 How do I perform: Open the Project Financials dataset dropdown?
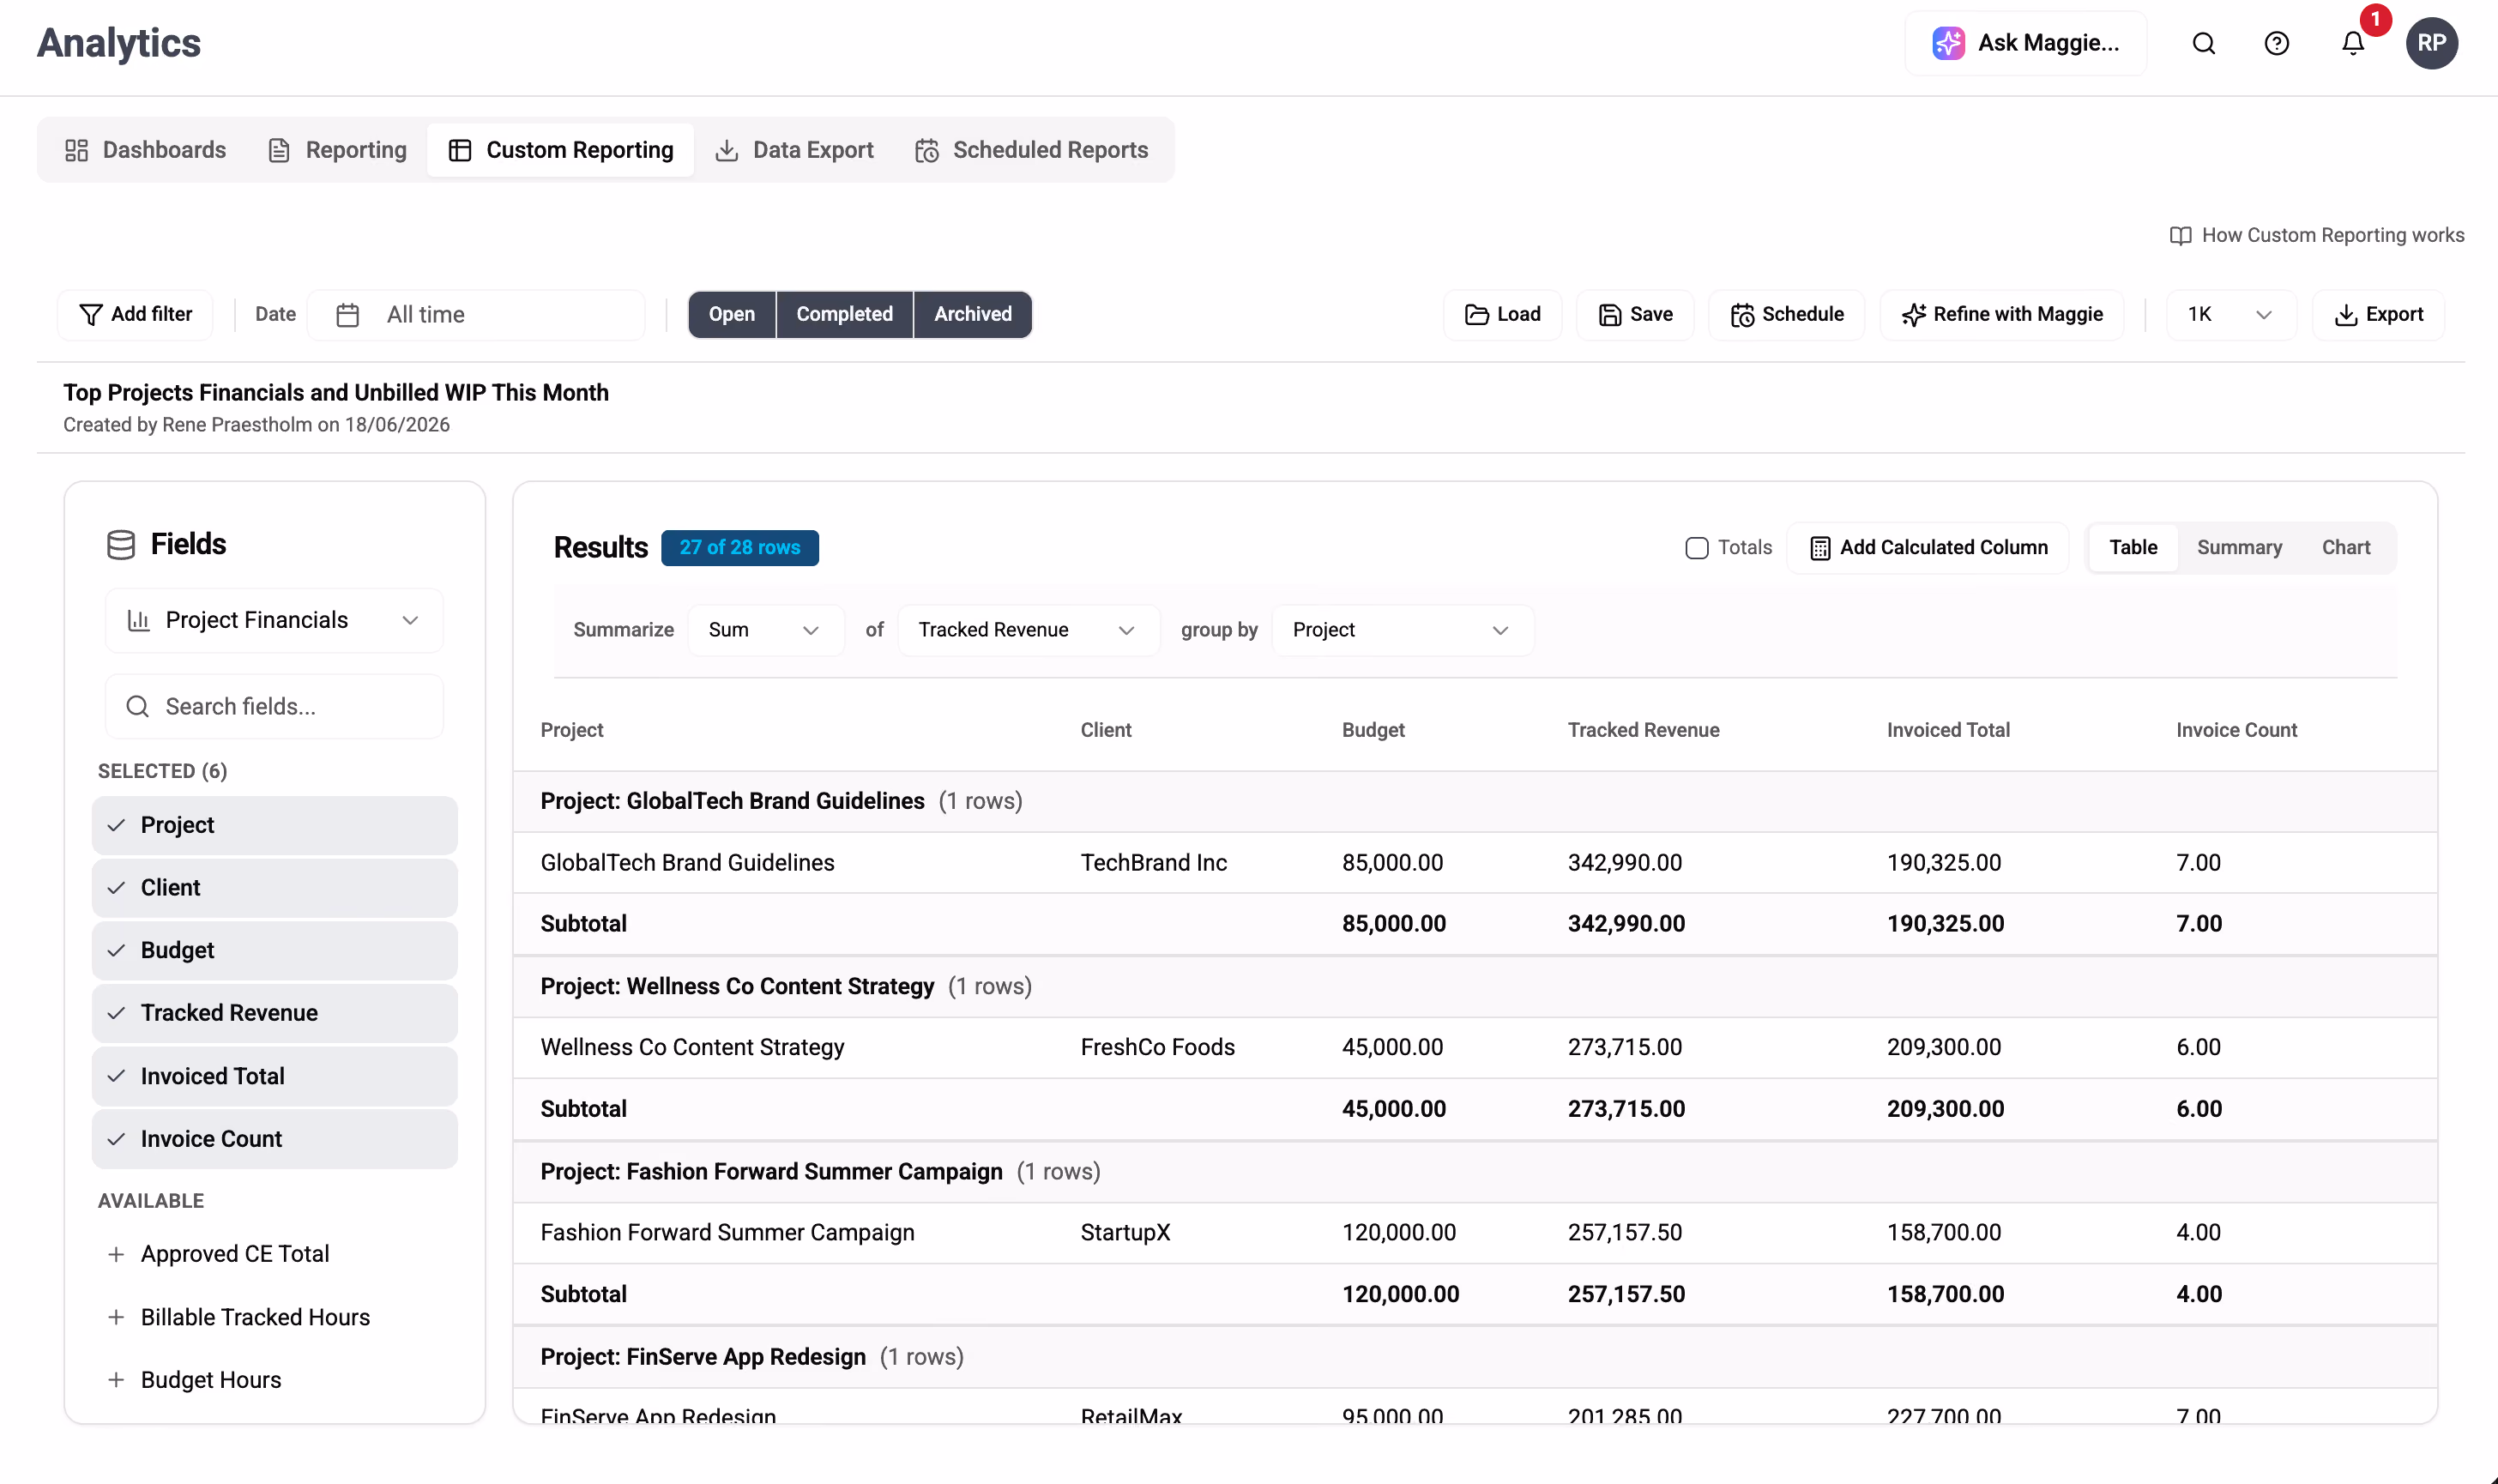(x=274, y=621)
